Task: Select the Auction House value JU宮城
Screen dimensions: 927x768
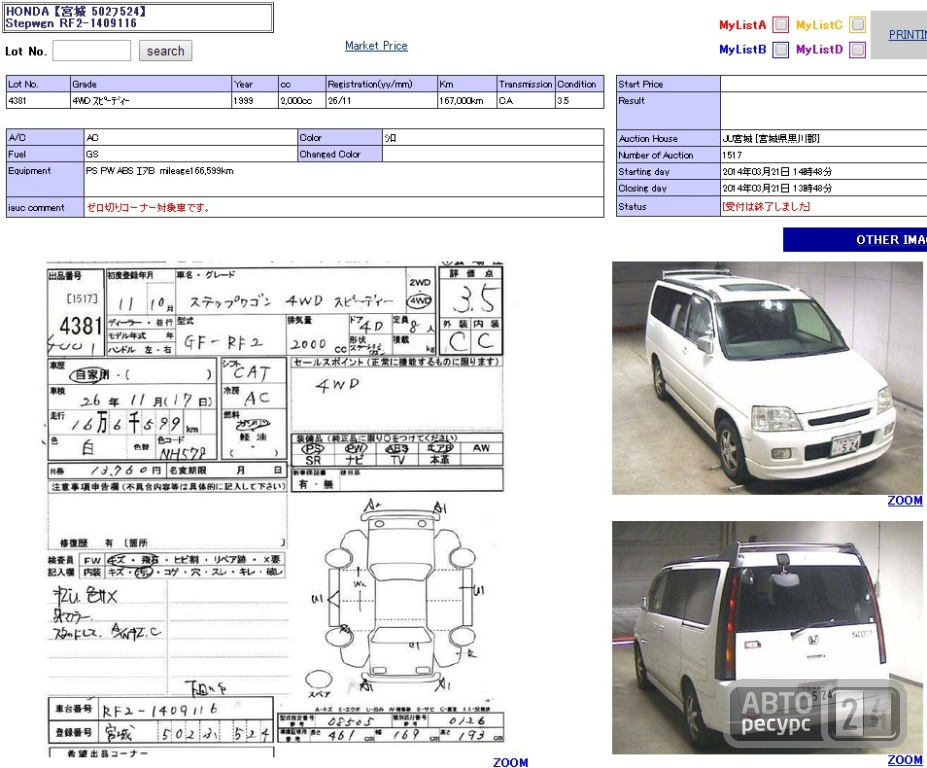Action: click(770, 138)
